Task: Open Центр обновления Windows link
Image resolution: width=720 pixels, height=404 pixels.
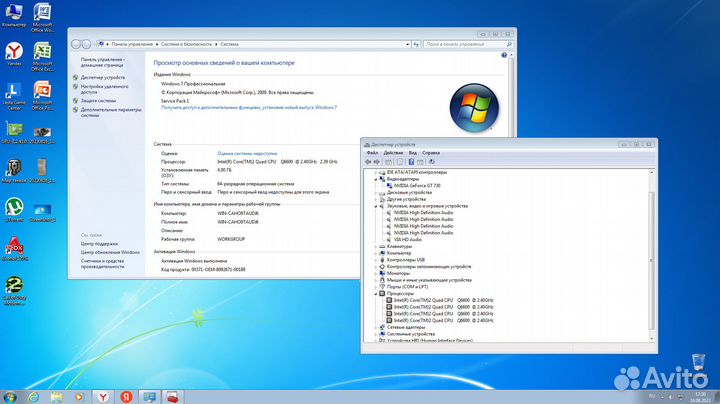Action: [110, 252]
